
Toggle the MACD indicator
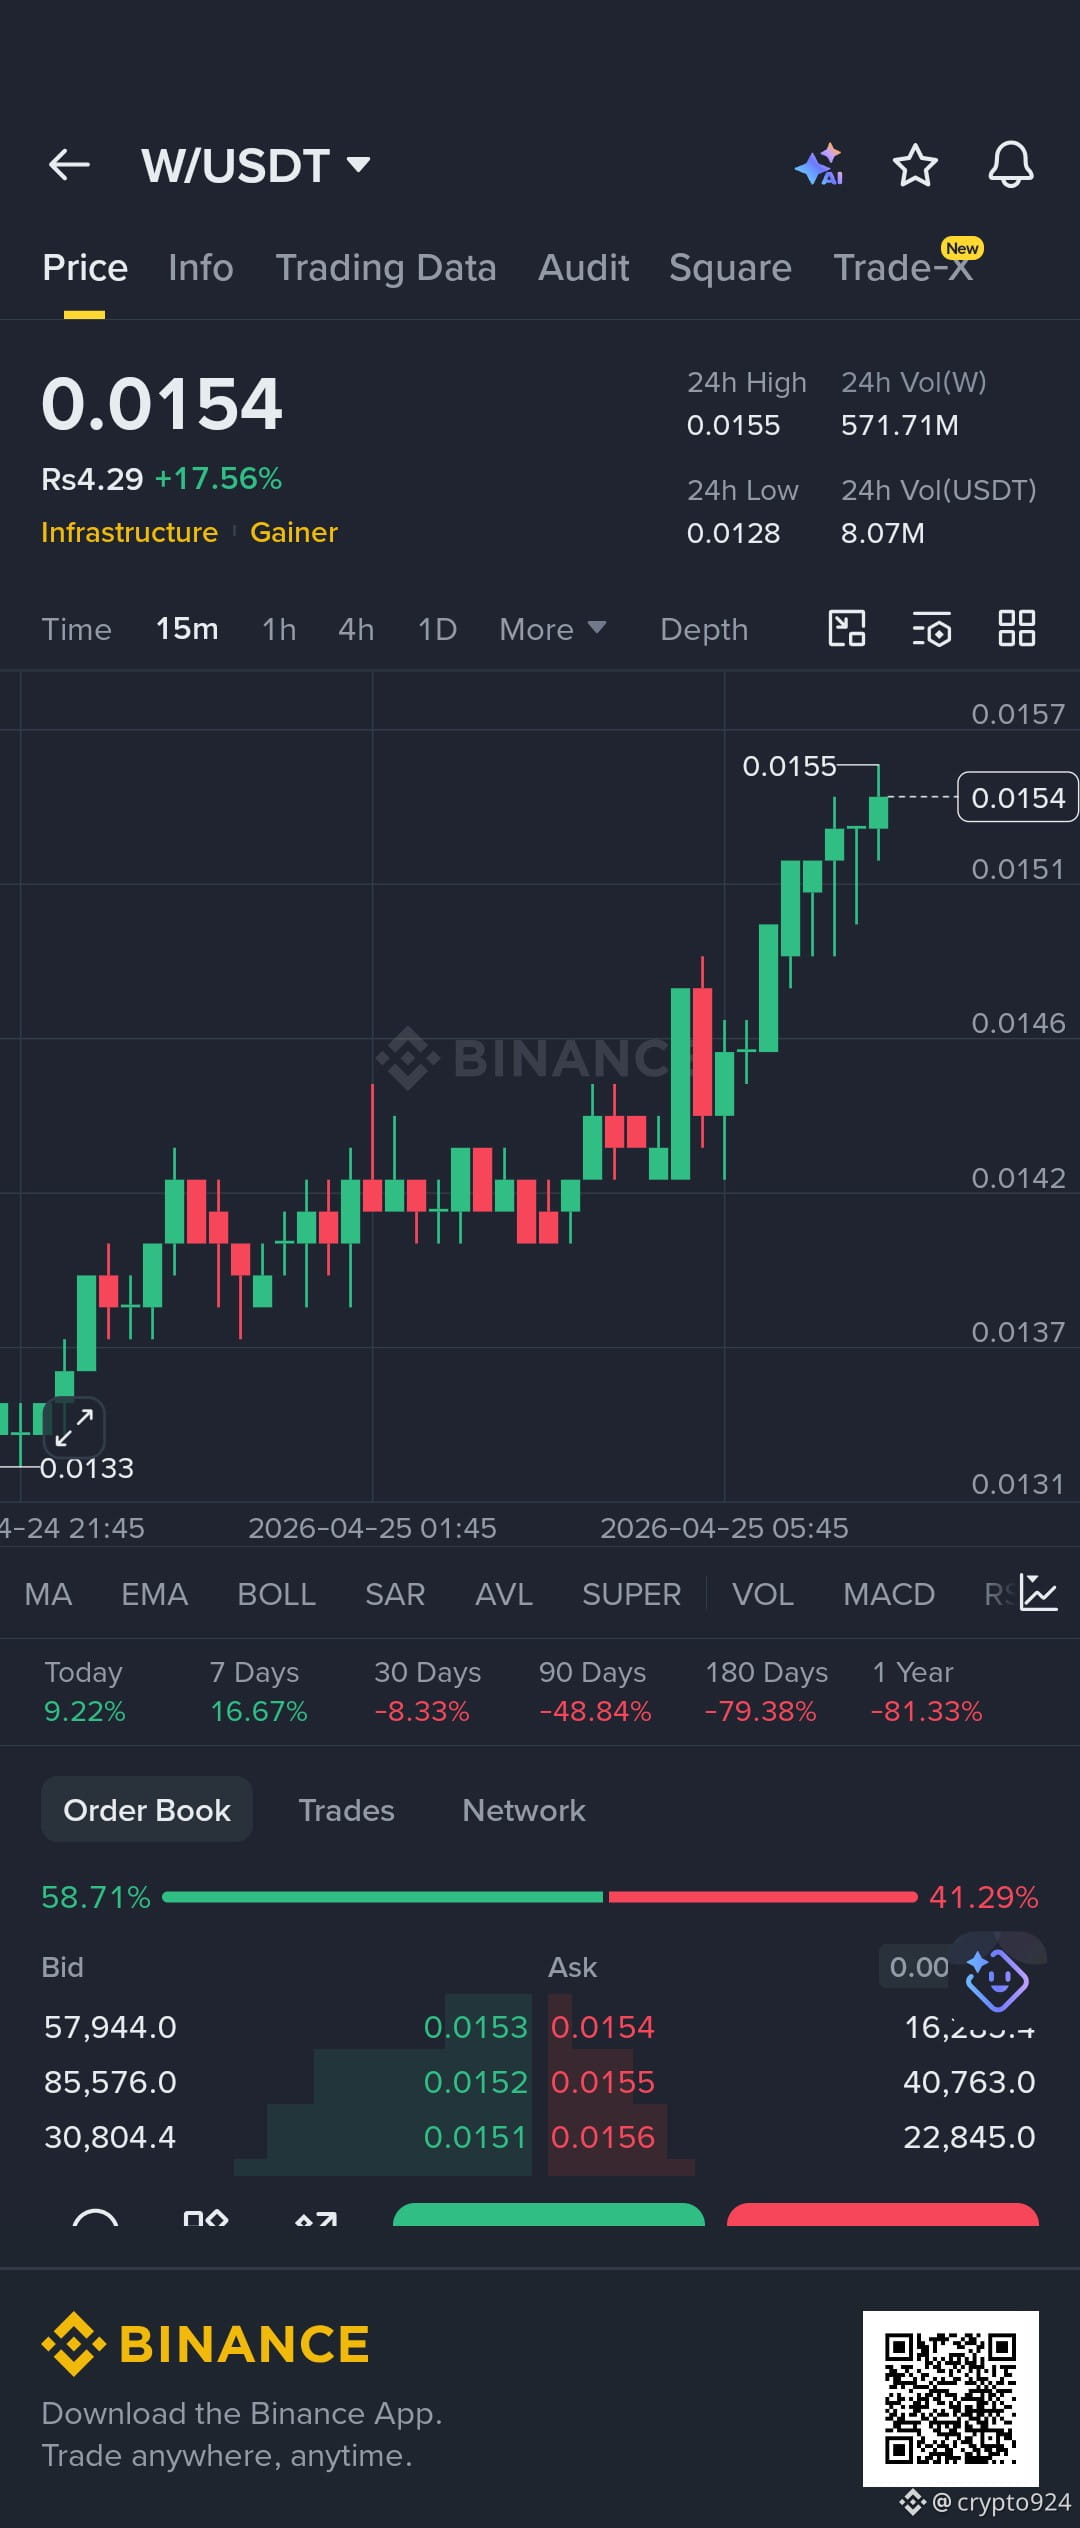(889, 1594)
